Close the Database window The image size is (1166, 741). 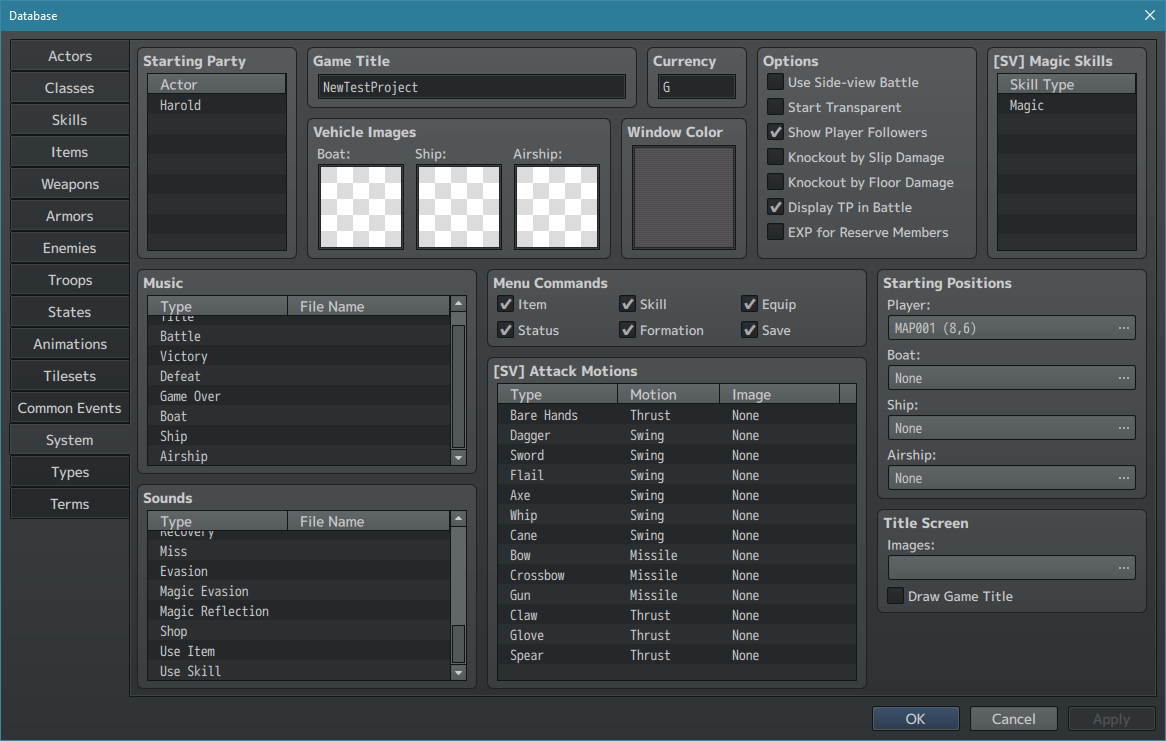1150,15
